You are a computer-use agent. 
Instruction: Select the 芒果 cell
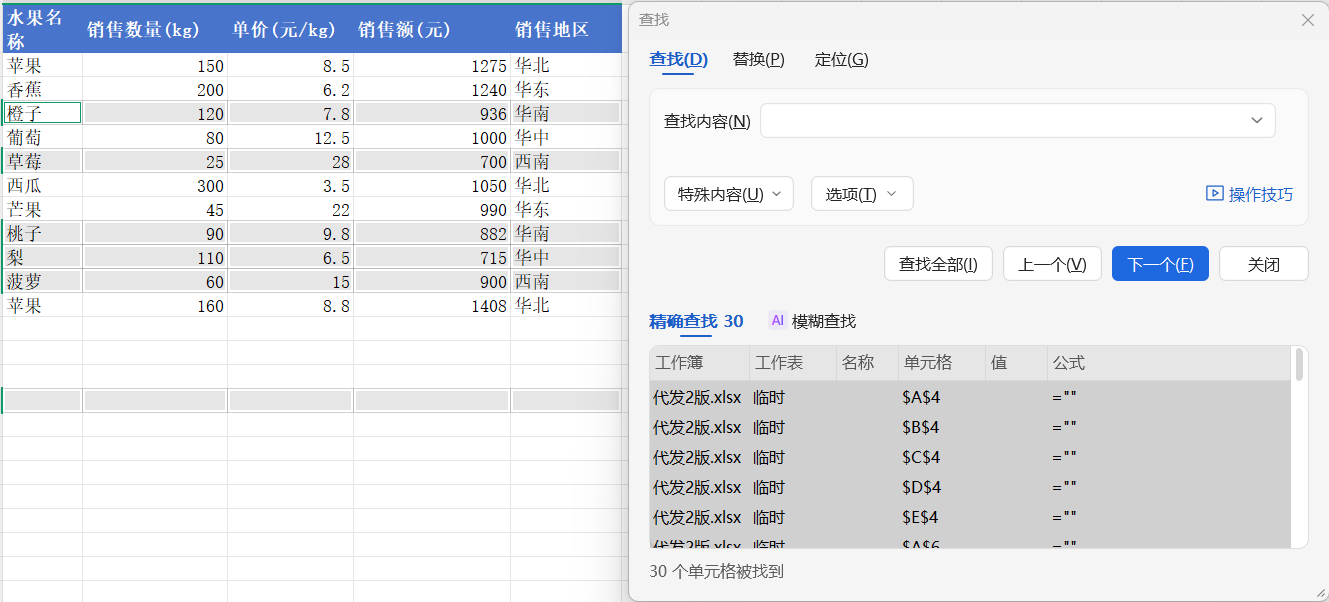tap(42, 209)
